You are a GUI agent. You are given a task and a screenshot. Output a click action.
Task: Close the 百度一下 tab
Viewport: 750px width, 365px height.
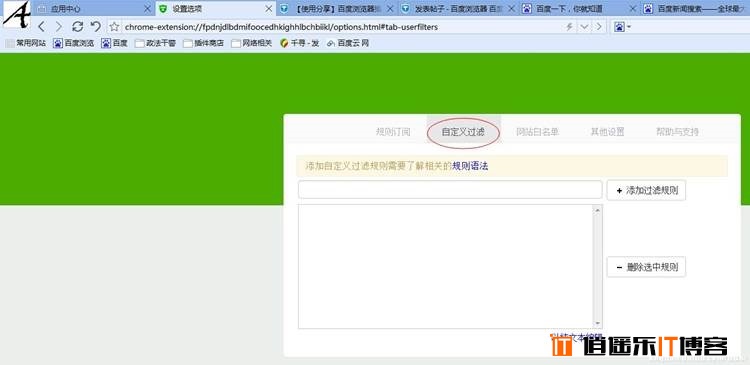632,9
